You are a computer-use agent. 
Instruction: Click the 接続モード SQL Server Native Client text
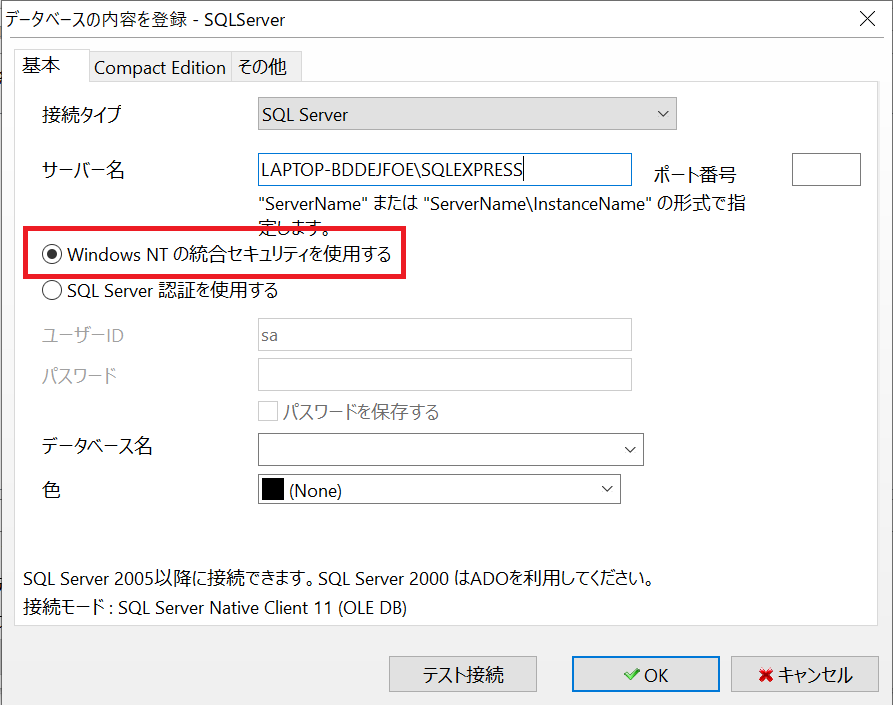pyautogui.click(x=215, y=607)
